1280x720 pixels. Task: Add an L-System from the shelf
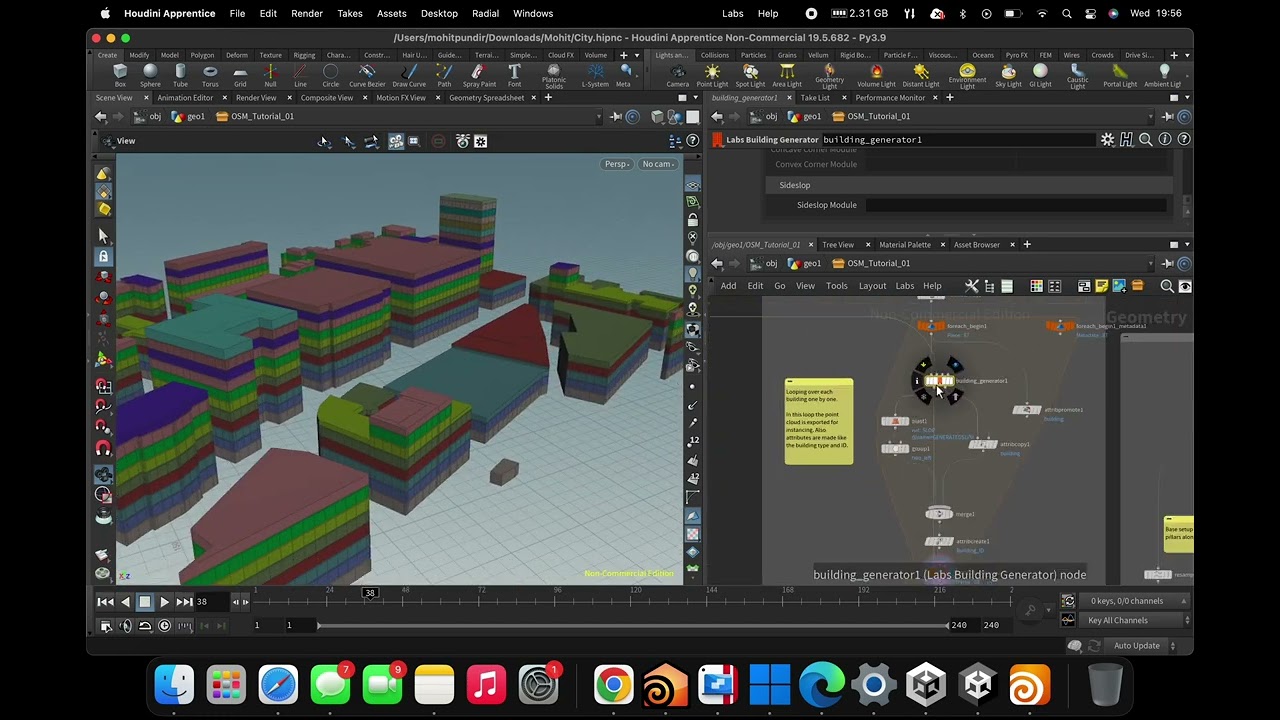[x=595, y=75]
